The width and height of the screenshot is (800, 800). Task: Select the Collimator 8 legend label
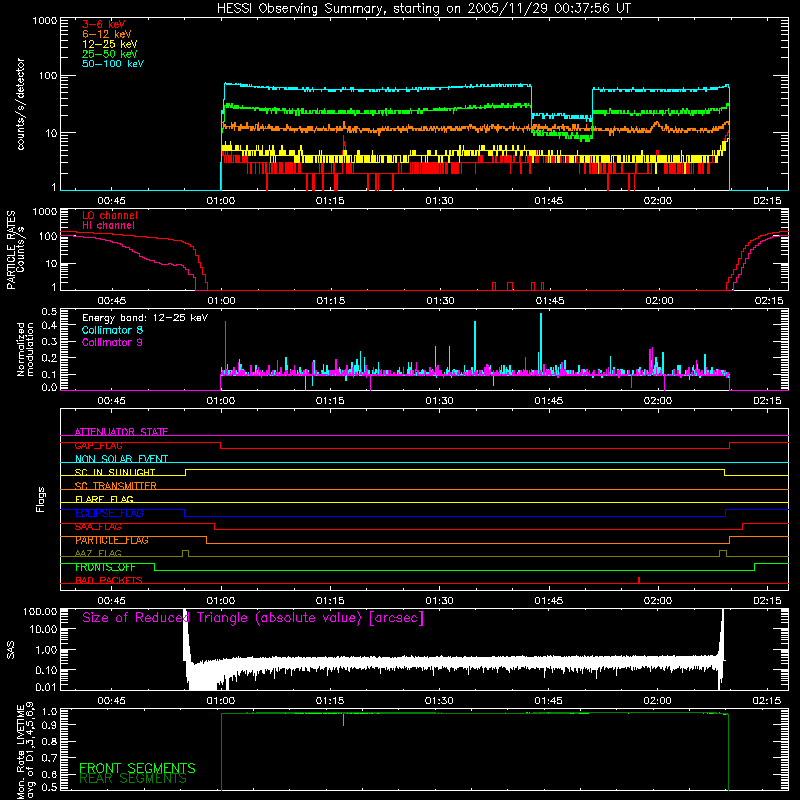[x=112, y=330]
